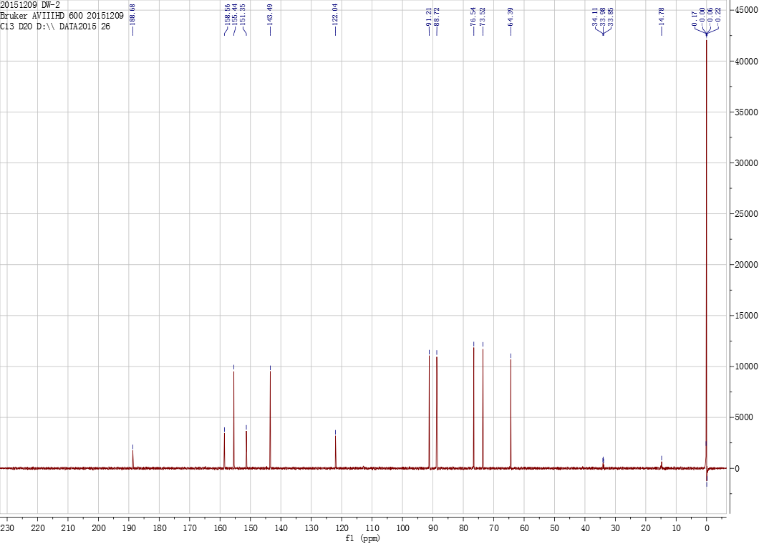Click the 30000 intensity axis label
Screen dimensions: 779x545
click(x=746, y=163)
